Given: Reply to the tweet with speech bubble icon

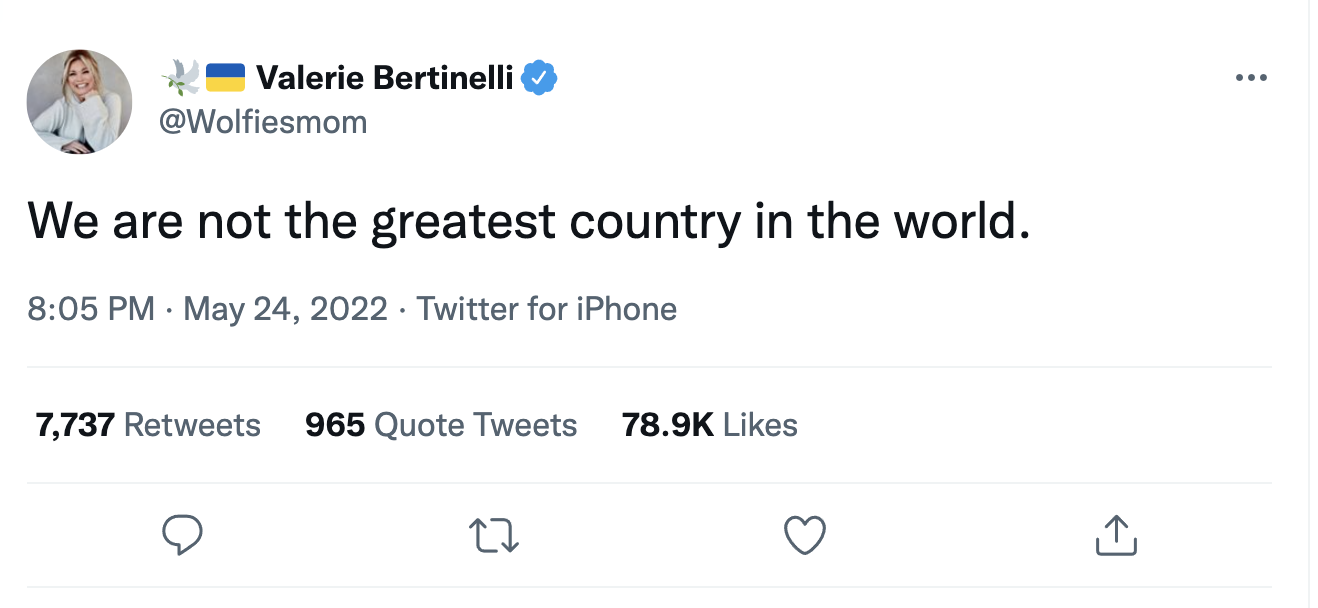Looking at the screenshot, I should tap(182, 535).
